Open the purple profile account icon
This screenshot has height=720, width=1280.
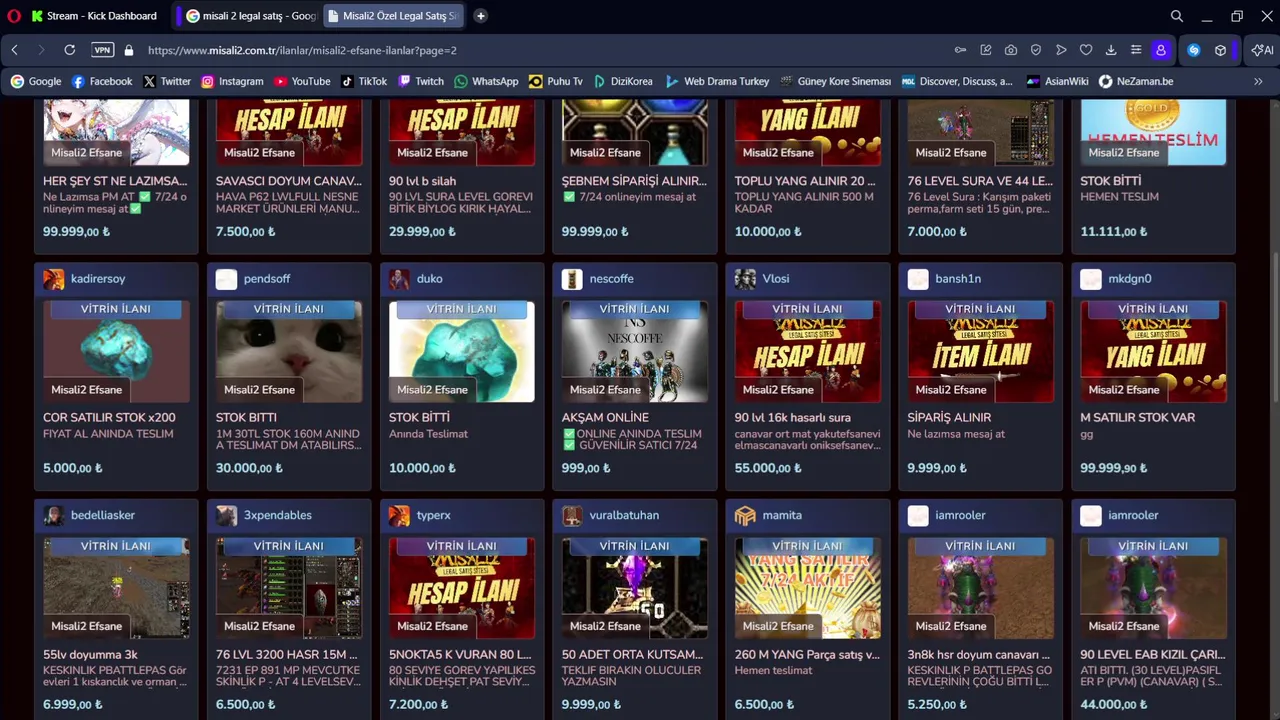pyautogui.click(x=1161, y=50)
